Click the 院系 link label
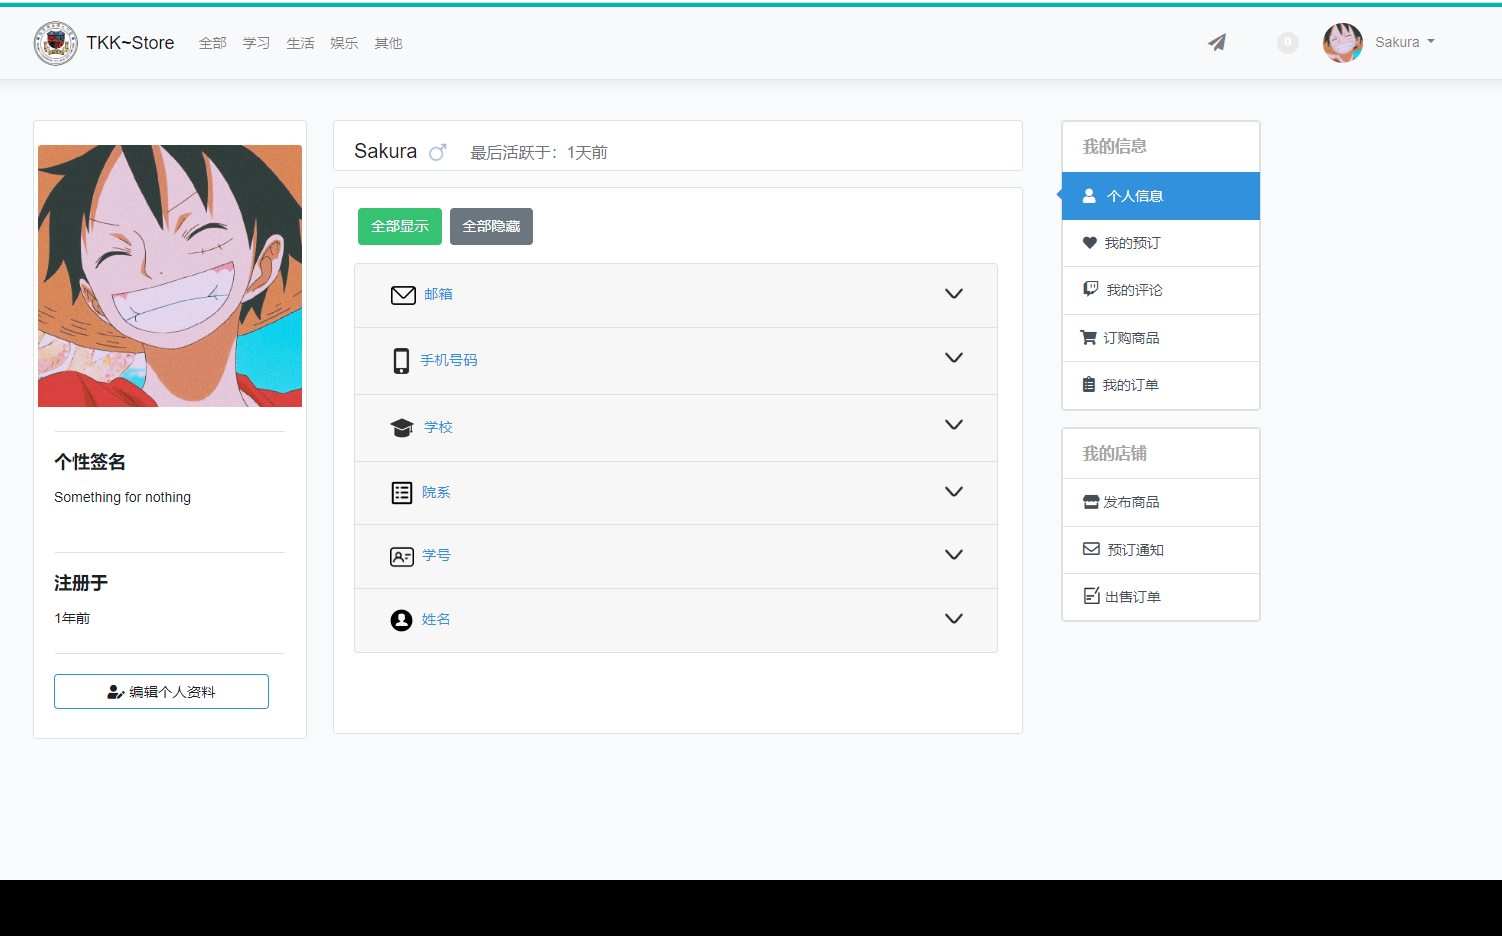Viewport: 1502px width, 936px height. [436, 492]
